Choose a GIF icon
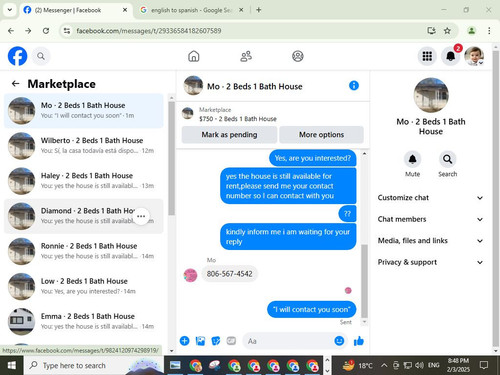500x375 pixels. pyautogui.click(x=231, y=341)
